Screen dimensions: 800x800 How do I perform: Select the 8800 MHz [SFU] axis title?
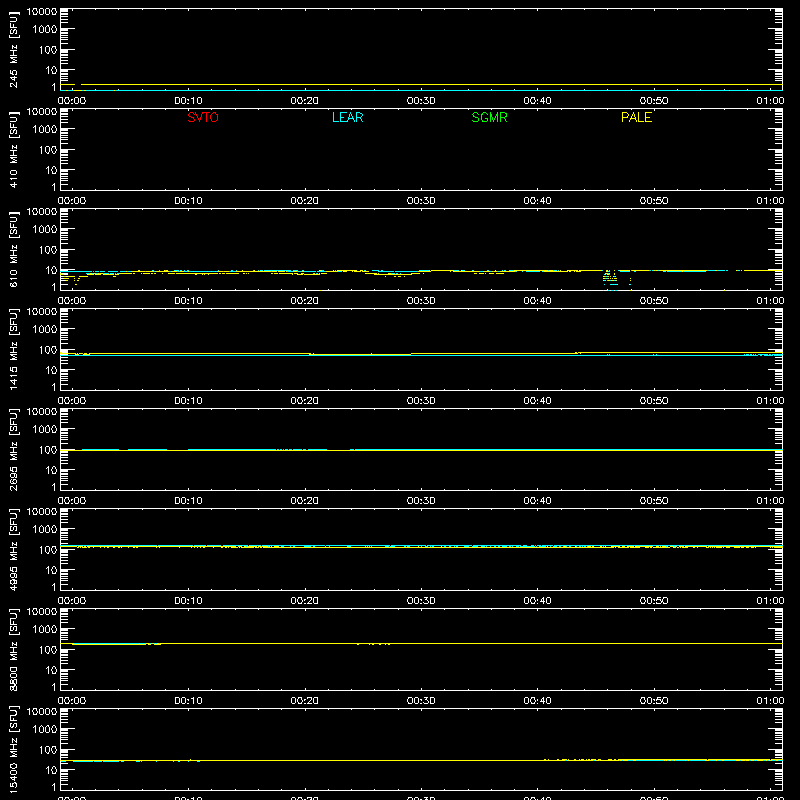tap(13, 649)
